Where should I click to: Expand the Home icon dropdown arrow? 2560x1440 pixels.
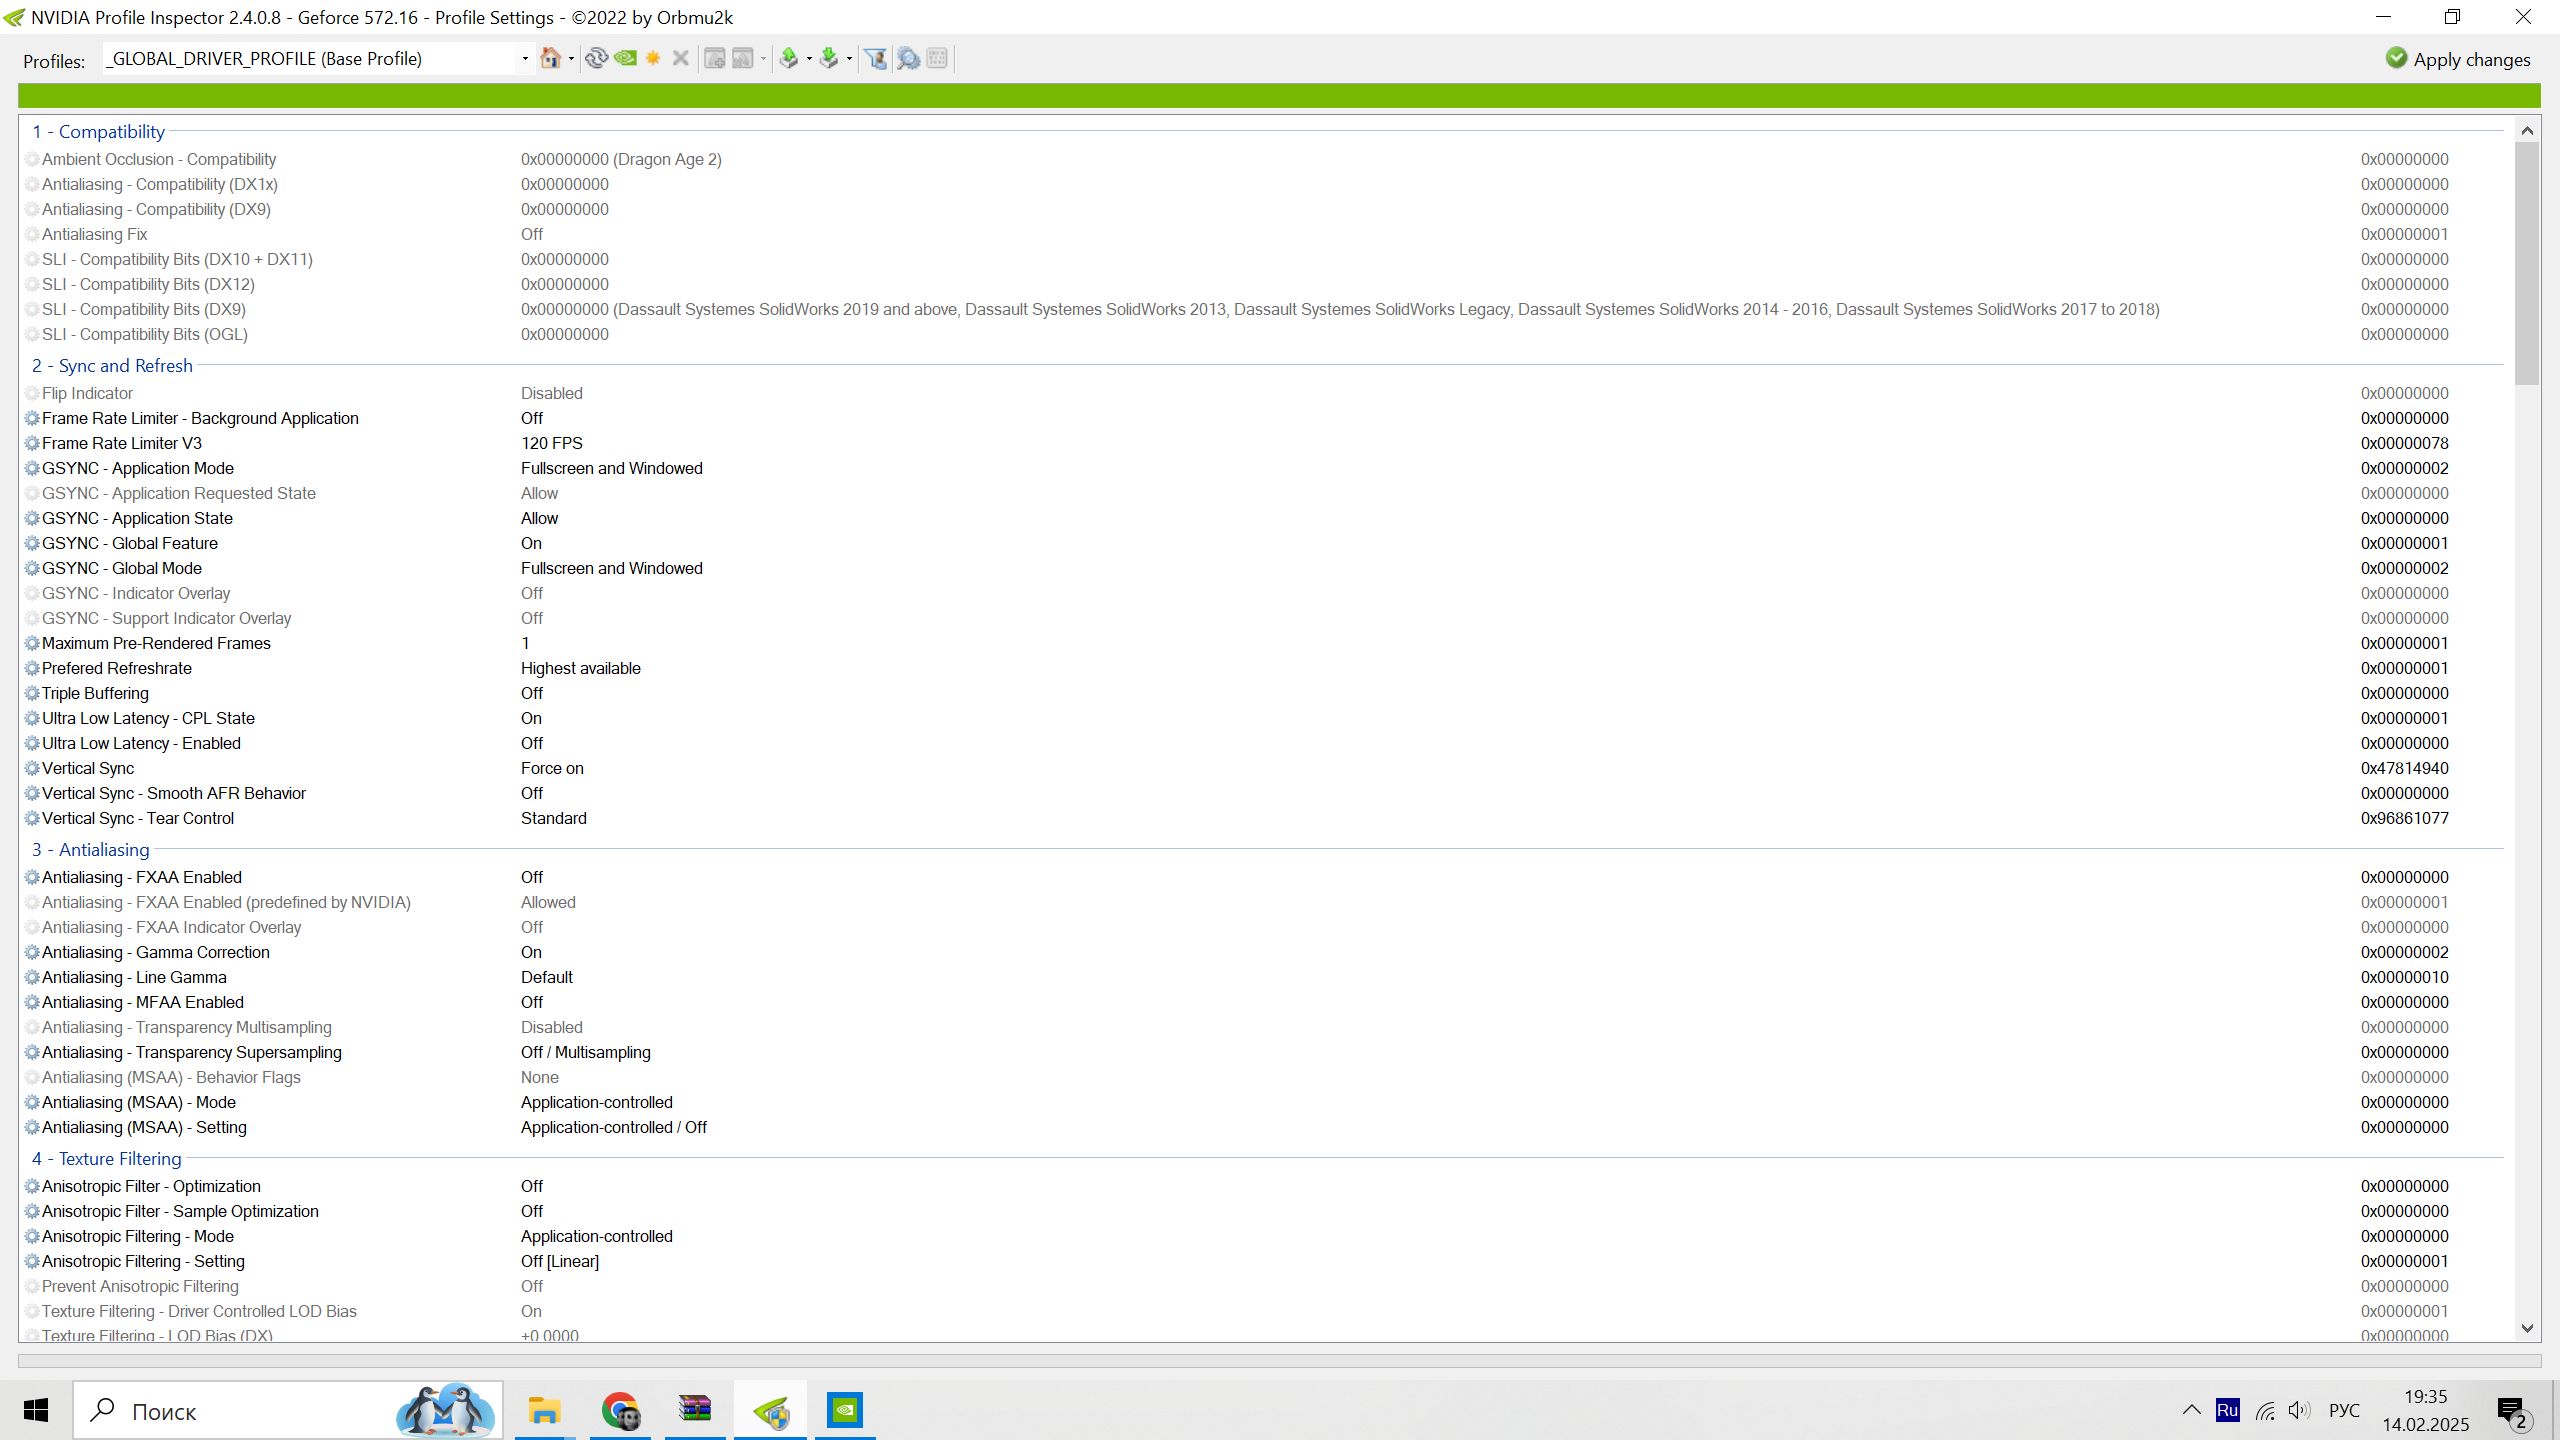click(571, 59)
